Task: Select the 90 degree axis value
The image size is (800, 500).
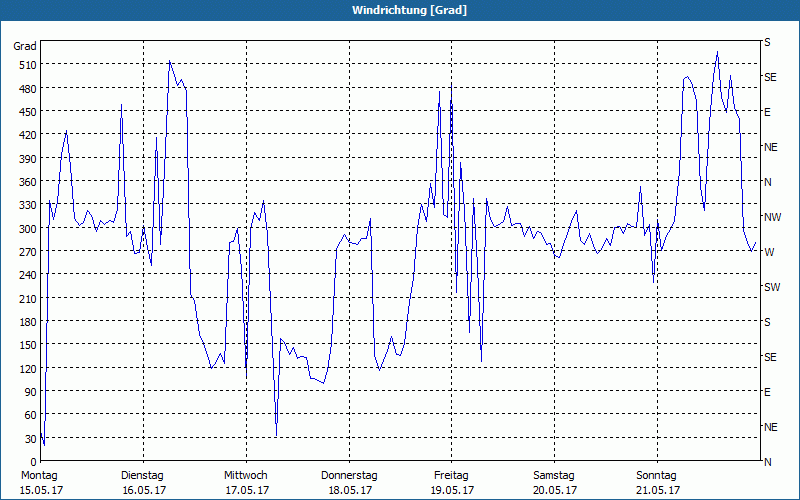Action: pyautogui.click(x=31, y=392)
